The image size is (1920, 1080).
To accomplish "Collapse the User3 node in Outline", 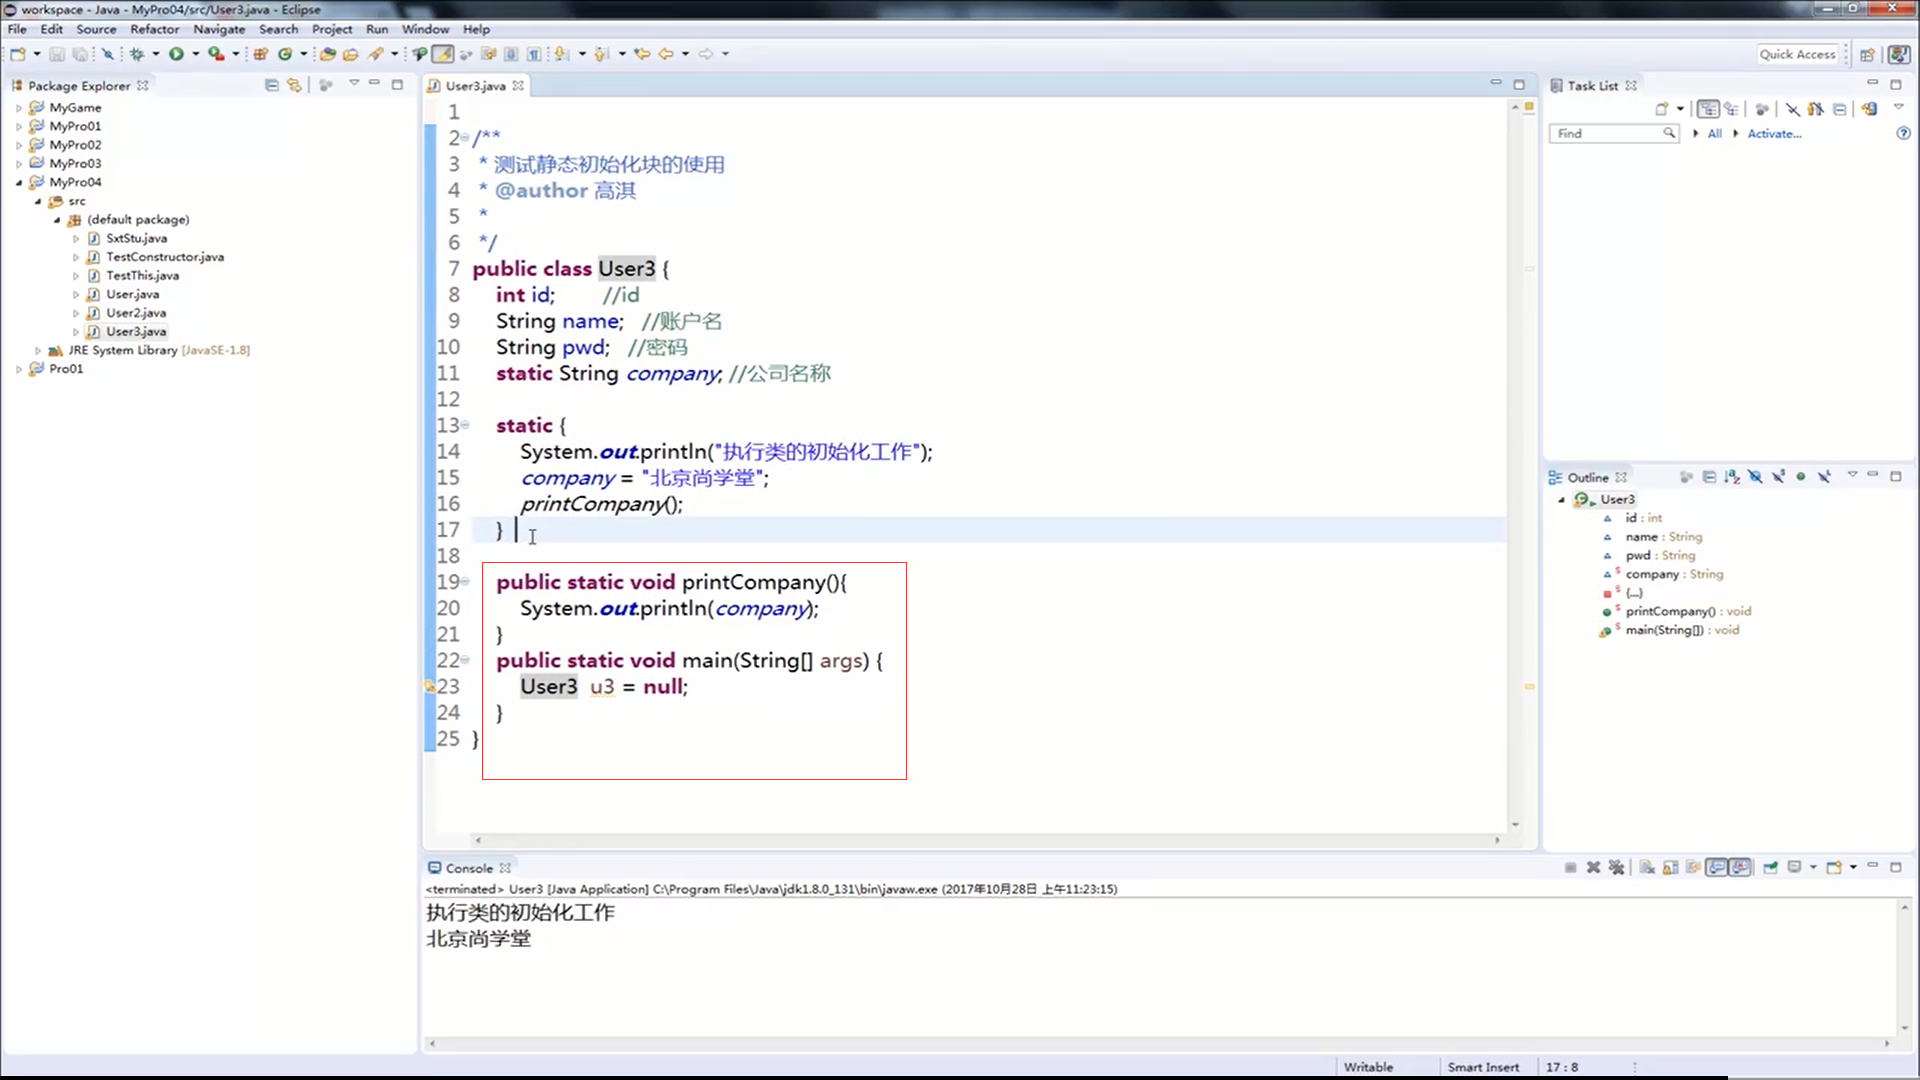I will pos(1561,500).
